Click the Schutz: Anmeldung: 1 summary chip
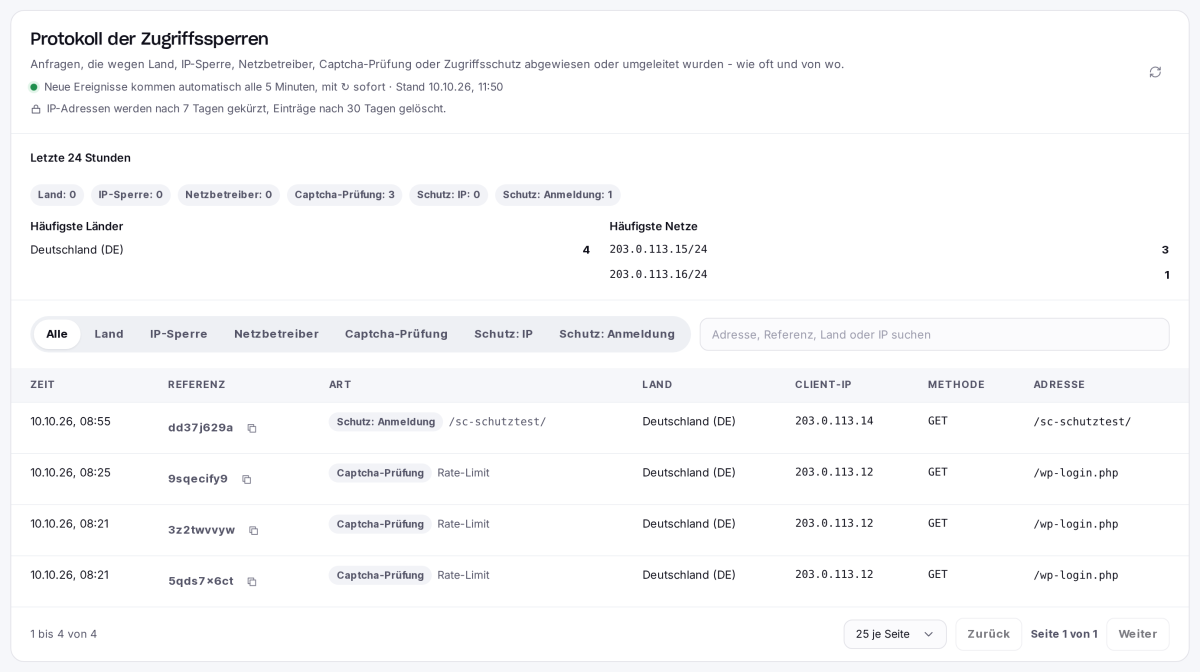This screenshot has height=672, width=1200. pyautogui.click(x=558, y=195)
